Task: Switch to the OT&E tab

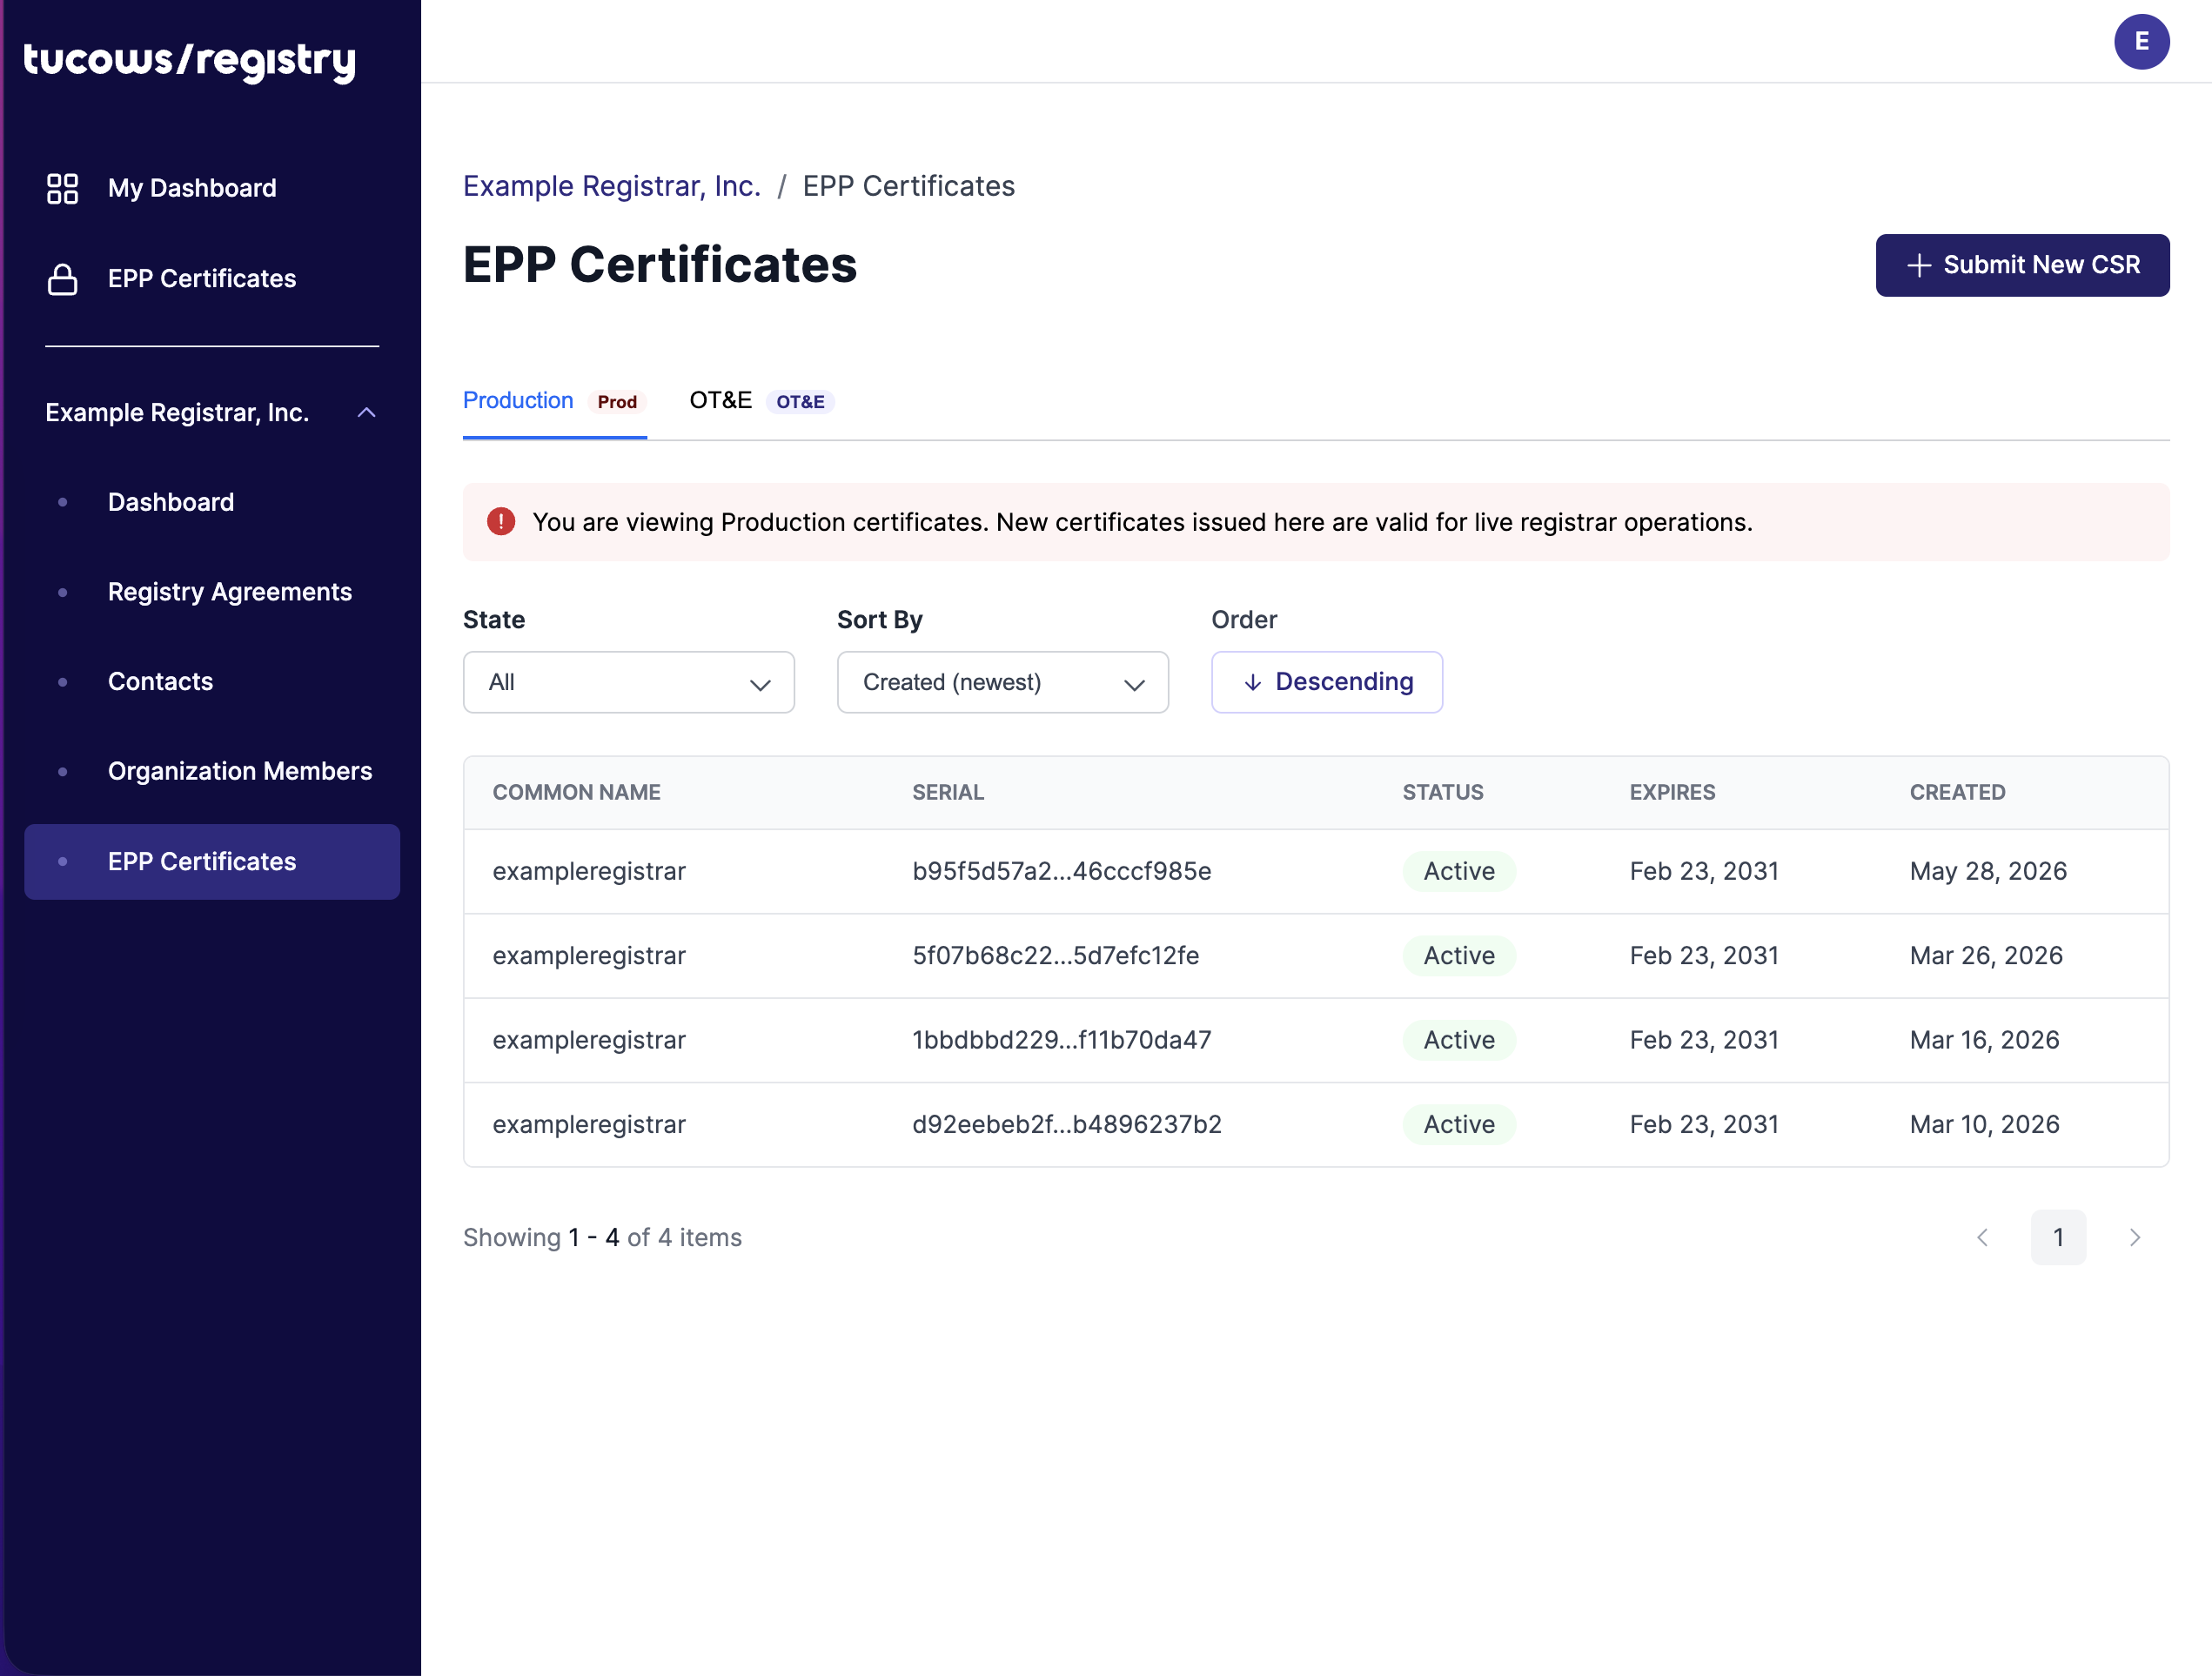Action: click(762, 401)
